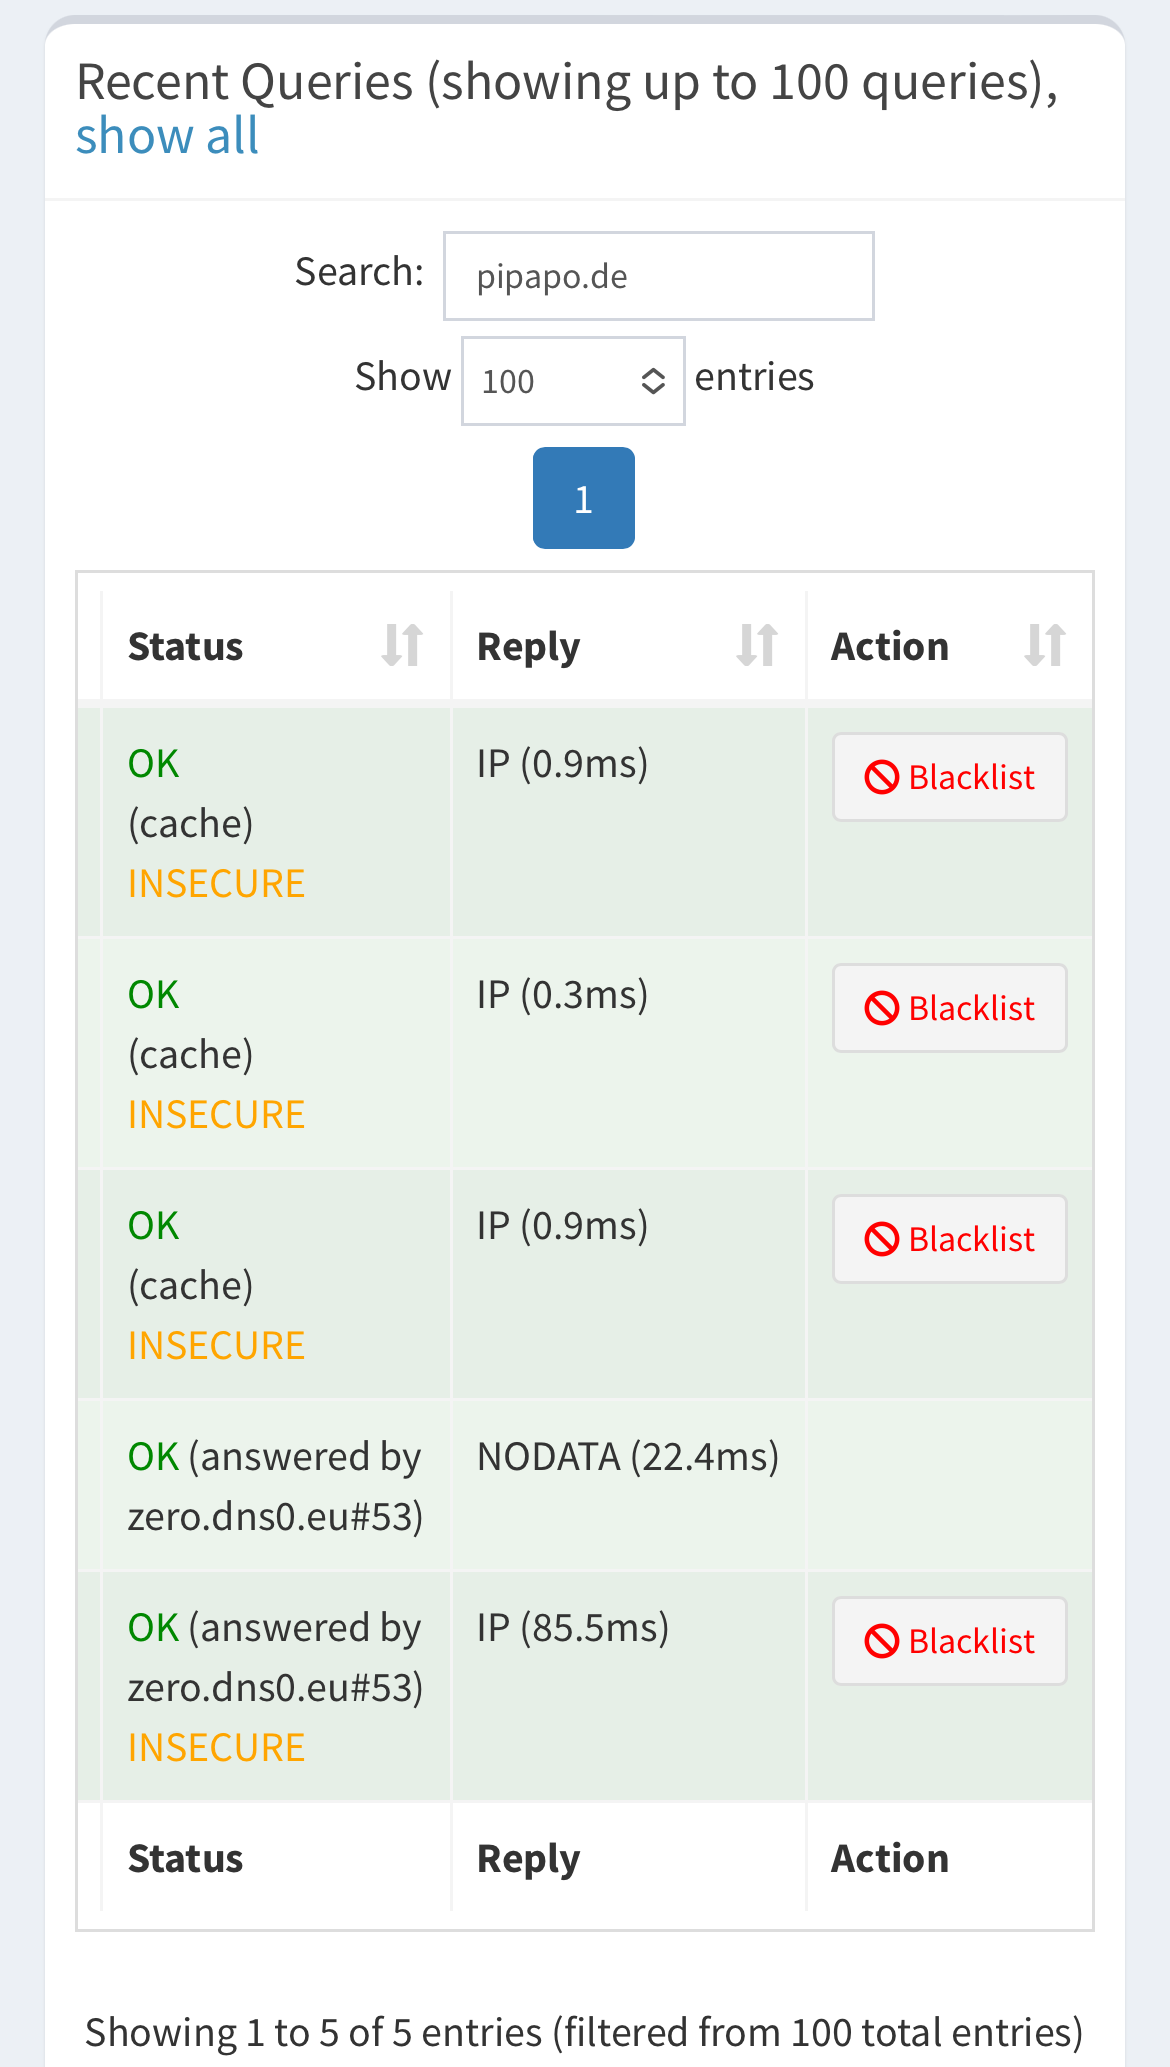Screen dimensions: 1170x2067
Task: Select page 1 in pagination
Action: (584, 498)
